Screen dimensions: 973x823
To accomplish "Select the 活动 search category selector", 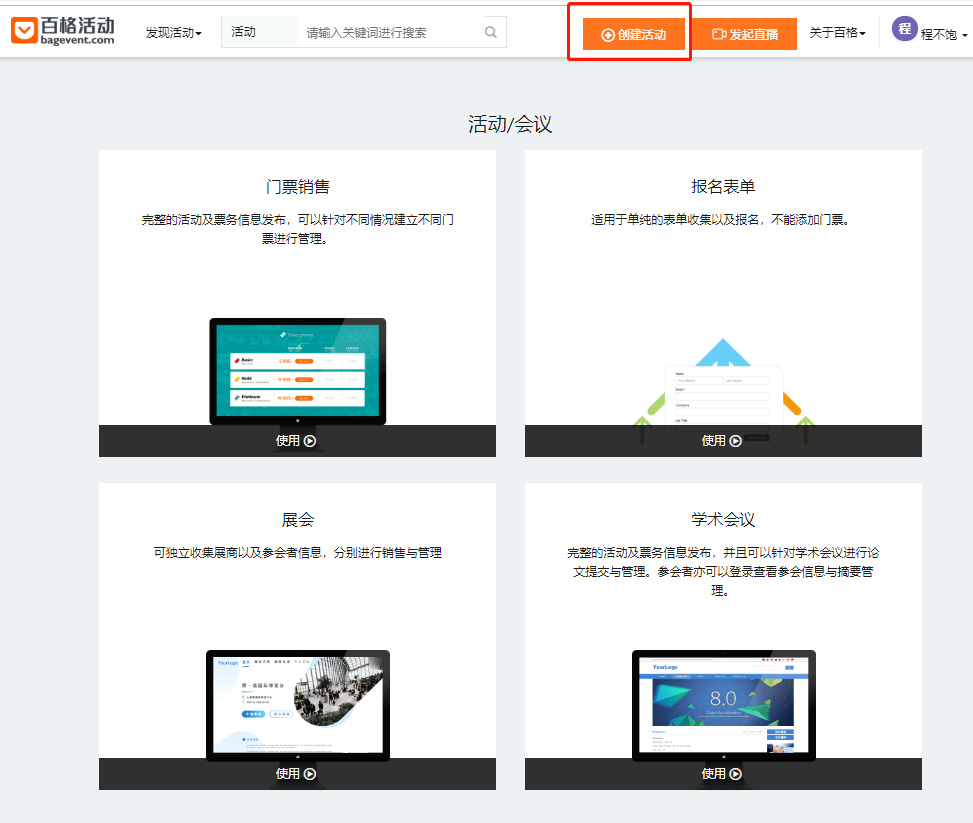I will [257, 32].
